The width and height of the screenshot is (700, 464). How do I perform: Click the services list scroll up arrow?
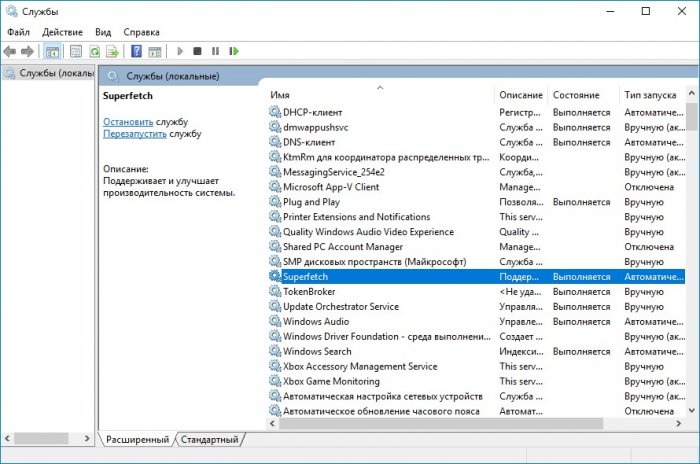[x=692, y=93]
